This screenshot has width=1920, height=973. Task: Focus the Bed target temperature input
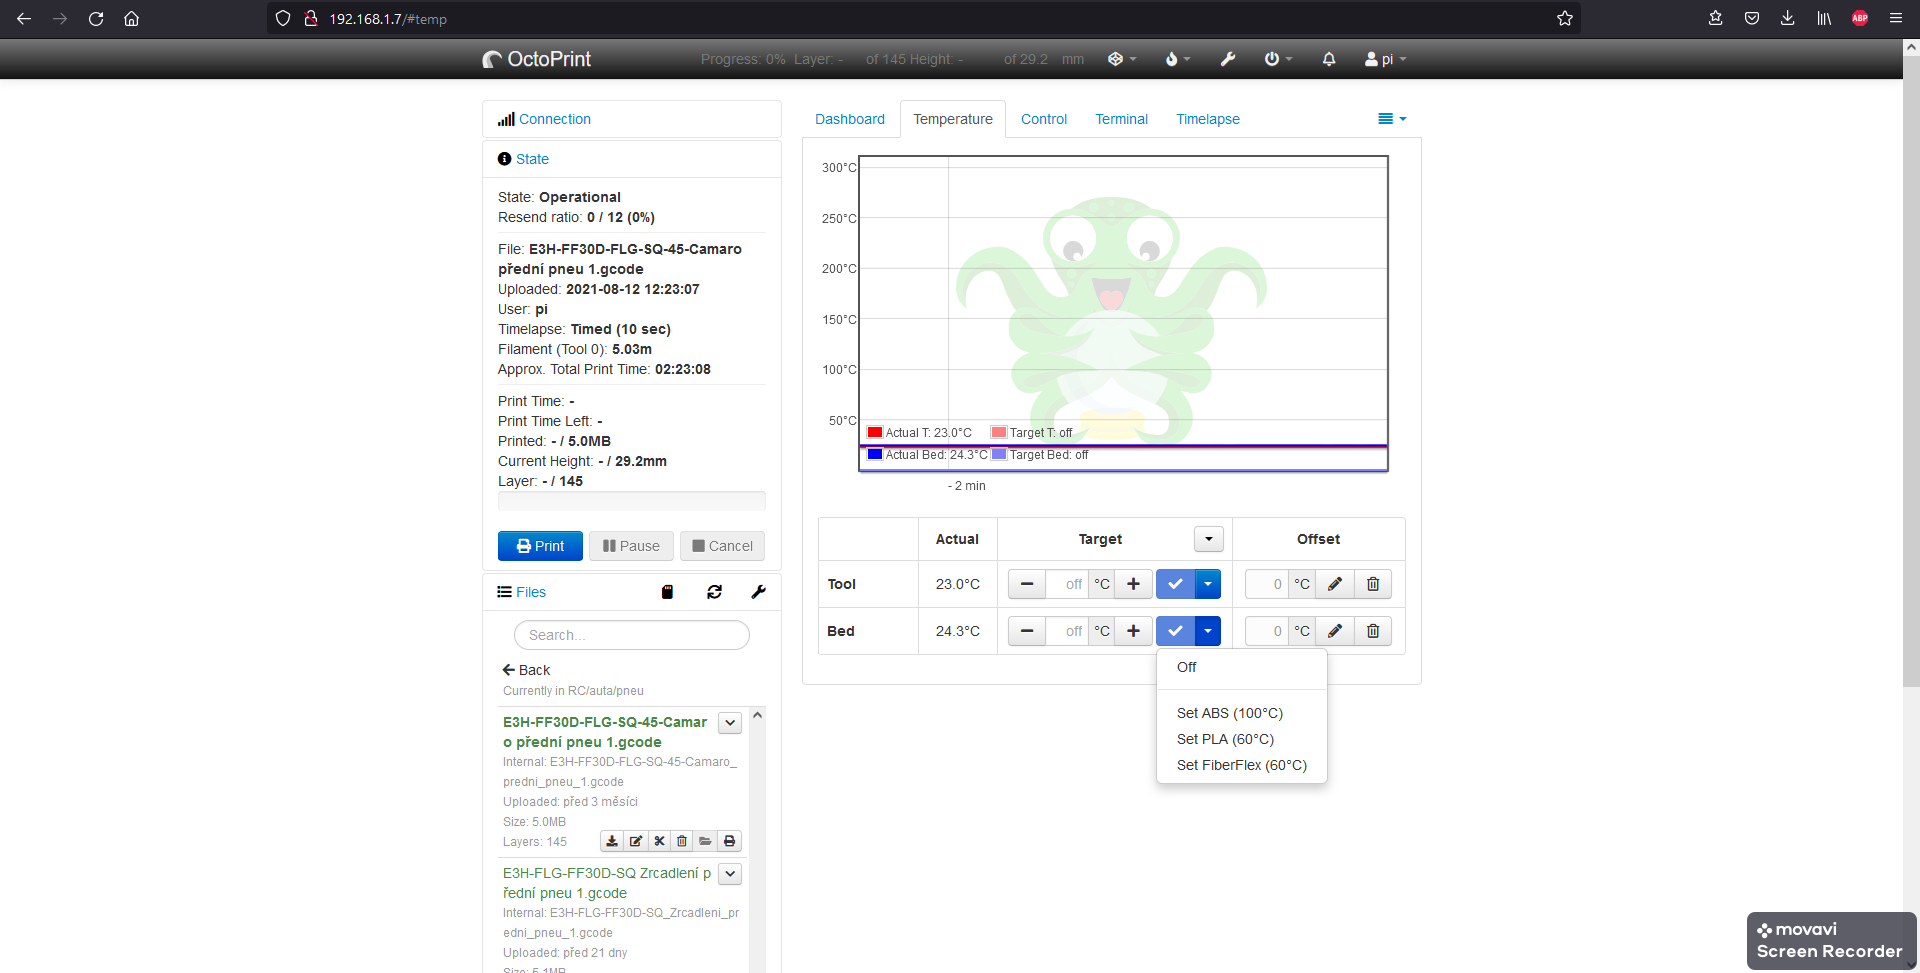point(1067,631)
